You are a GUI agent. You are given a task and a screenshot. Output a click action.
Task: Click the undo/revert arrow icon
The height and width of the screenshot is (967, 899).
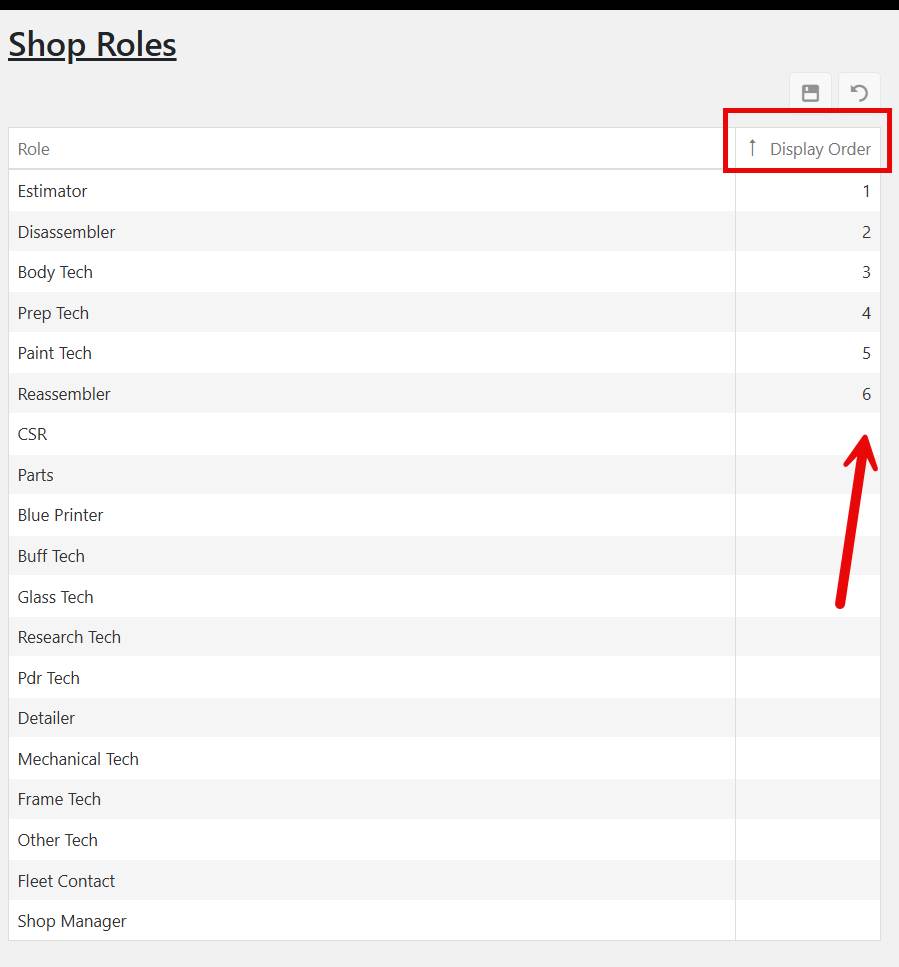tap(859, 93)
